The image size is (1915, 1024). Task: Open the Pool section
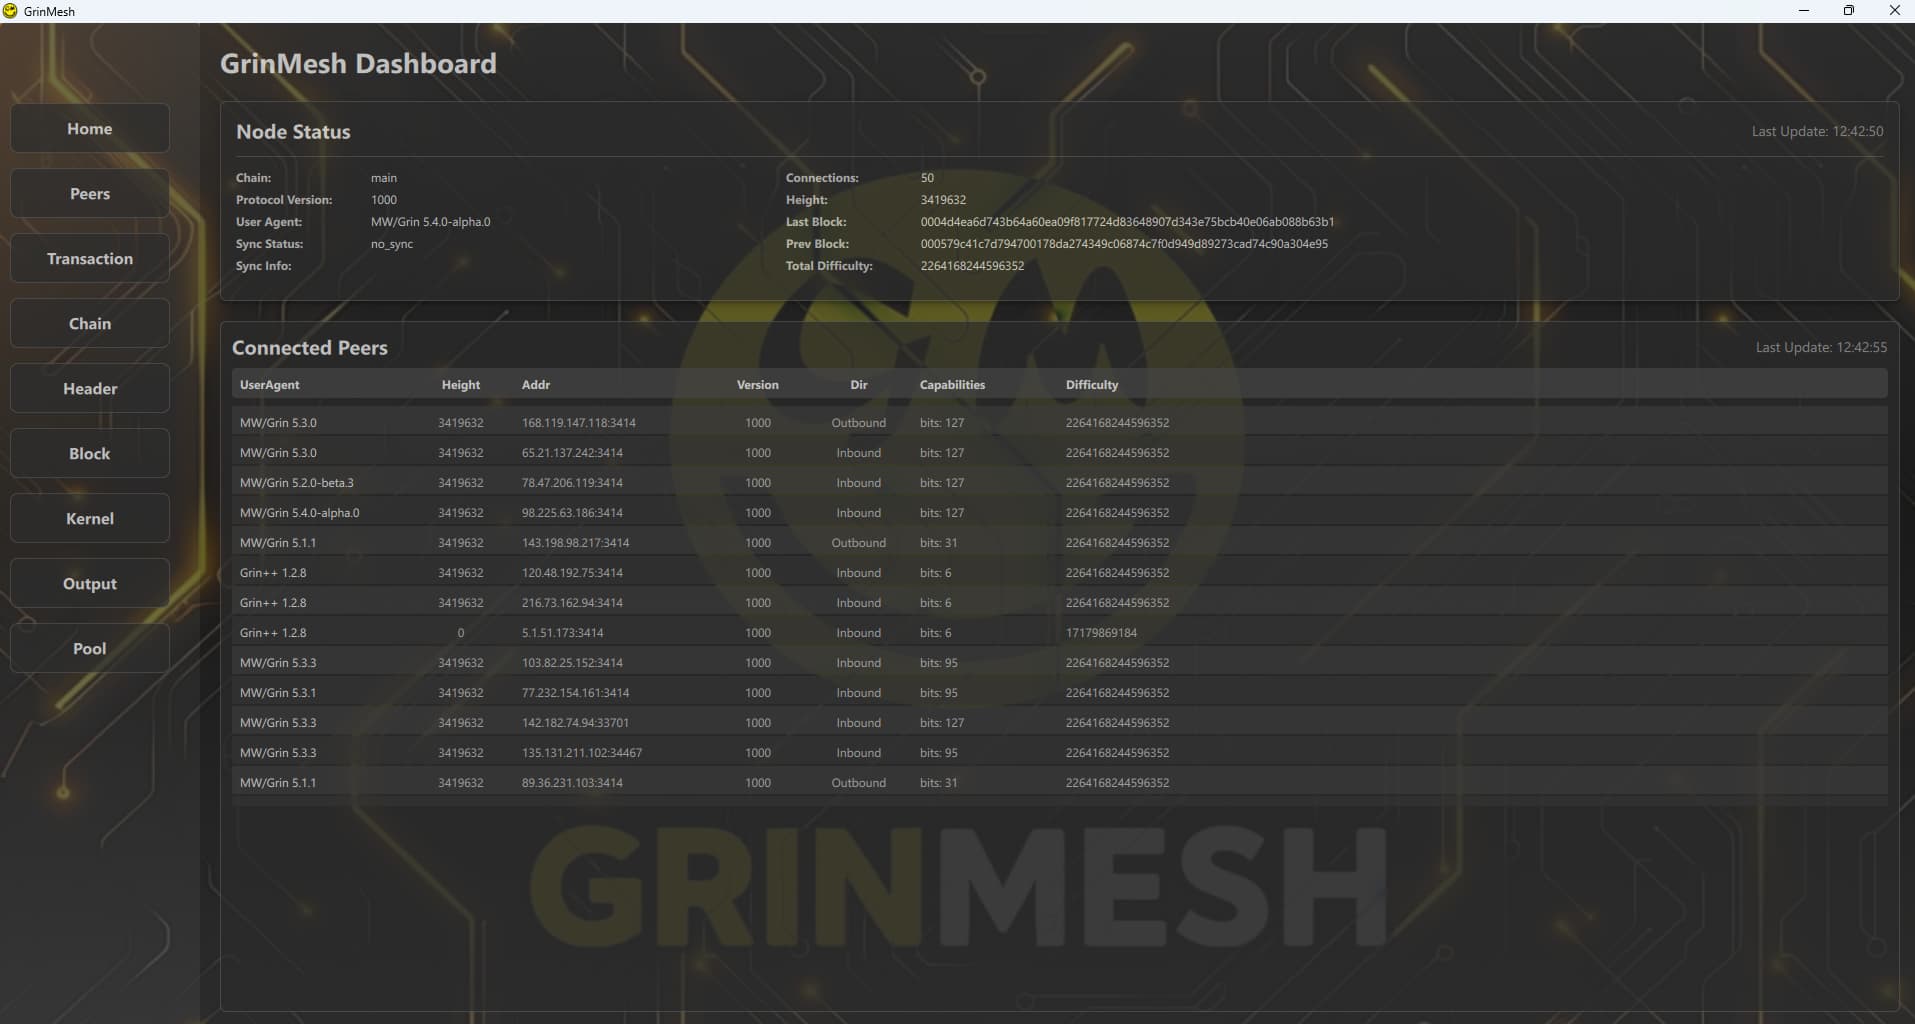[x=90, y=649]
